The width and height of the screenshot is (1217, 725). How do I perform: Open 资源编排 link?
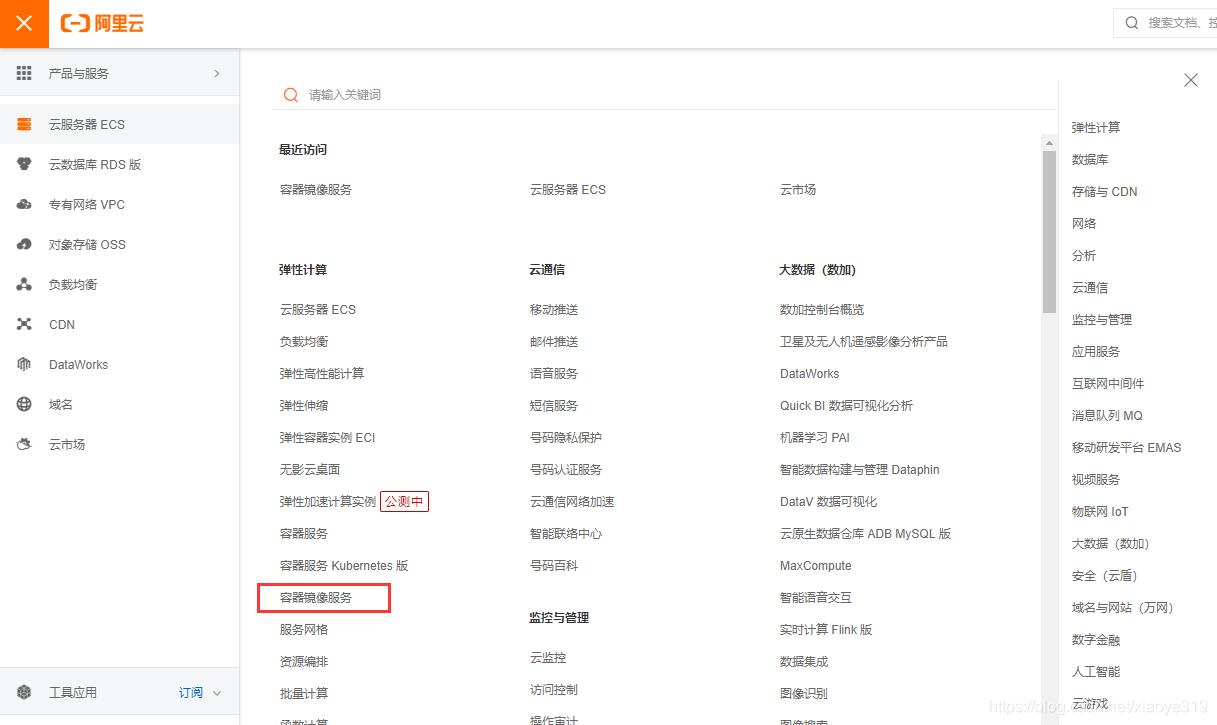(x=304, y=661)
